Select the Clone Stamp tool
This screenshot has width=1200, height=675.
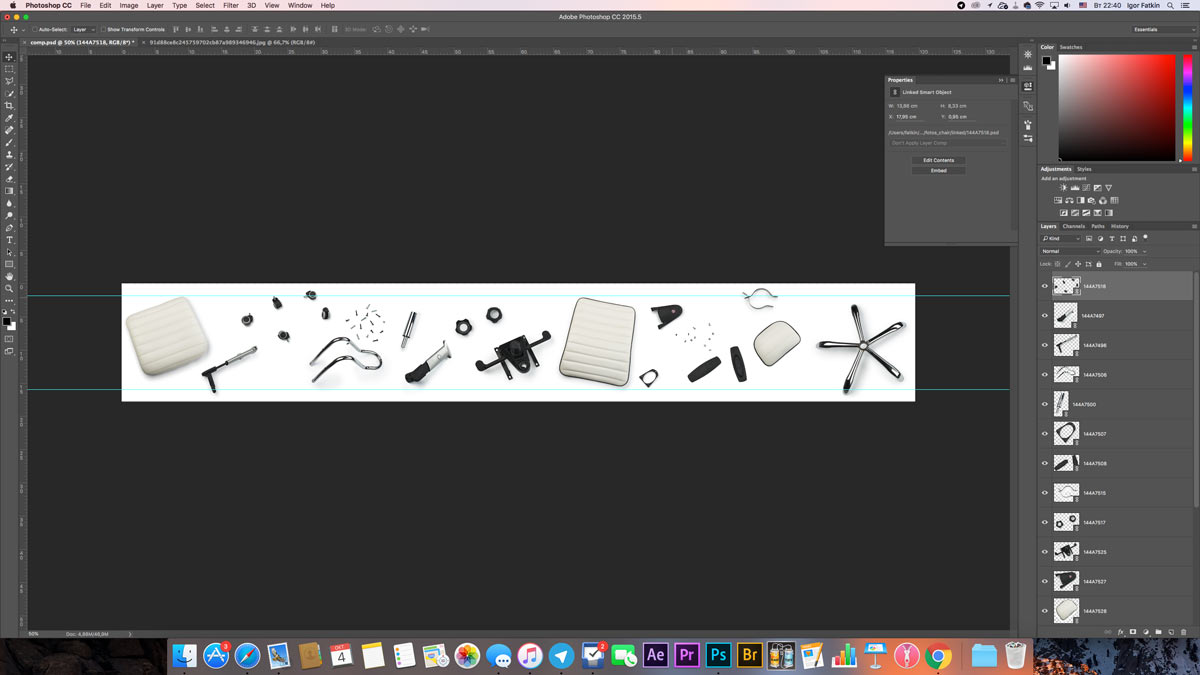coord(10,154)
